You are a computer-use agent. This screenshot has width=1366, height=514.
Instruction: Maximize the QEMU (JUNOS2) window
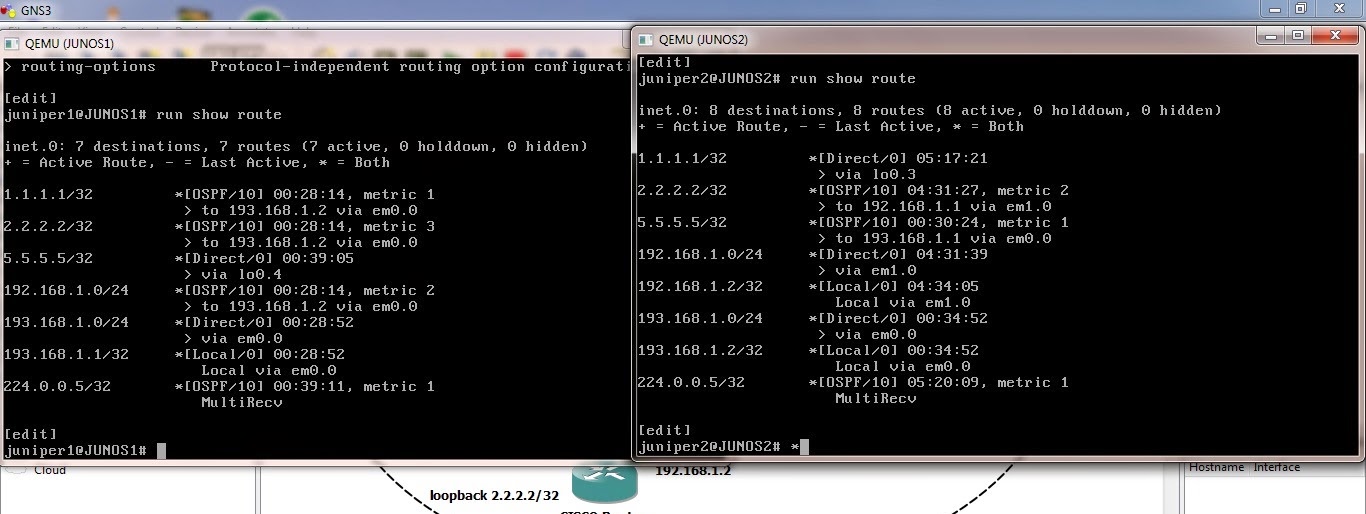[x=1298, y=35]
